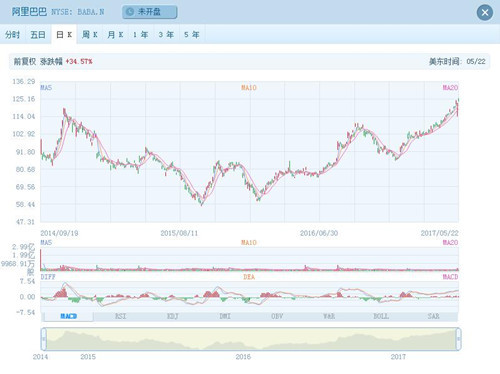Switch to the 分时 intraday tab
This screenshot has height=374, width=500.
13,34
